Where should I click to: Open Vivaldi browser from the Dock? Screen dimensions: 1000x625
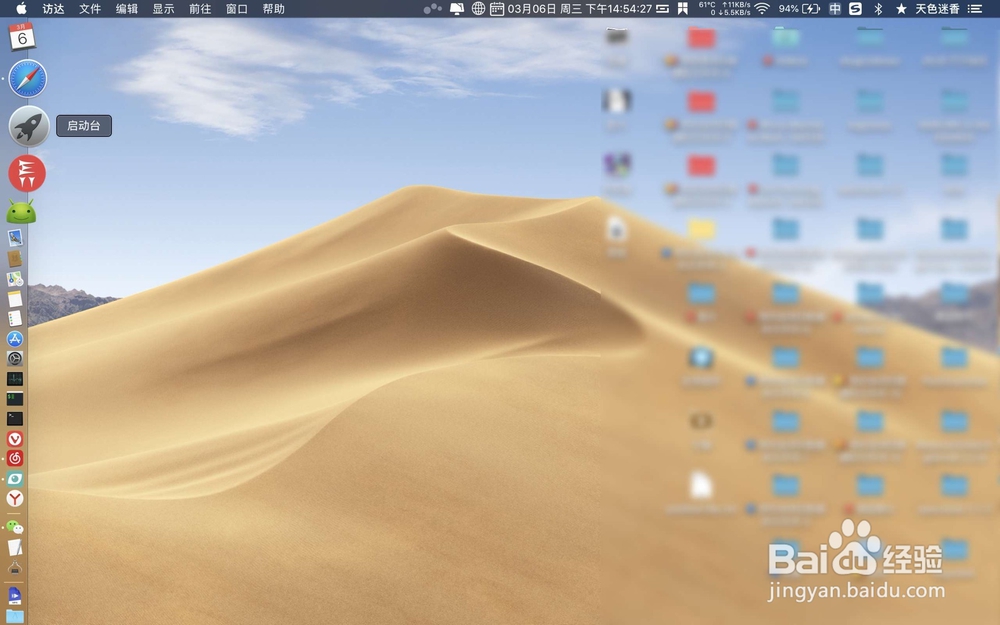(x=14, y=439)
